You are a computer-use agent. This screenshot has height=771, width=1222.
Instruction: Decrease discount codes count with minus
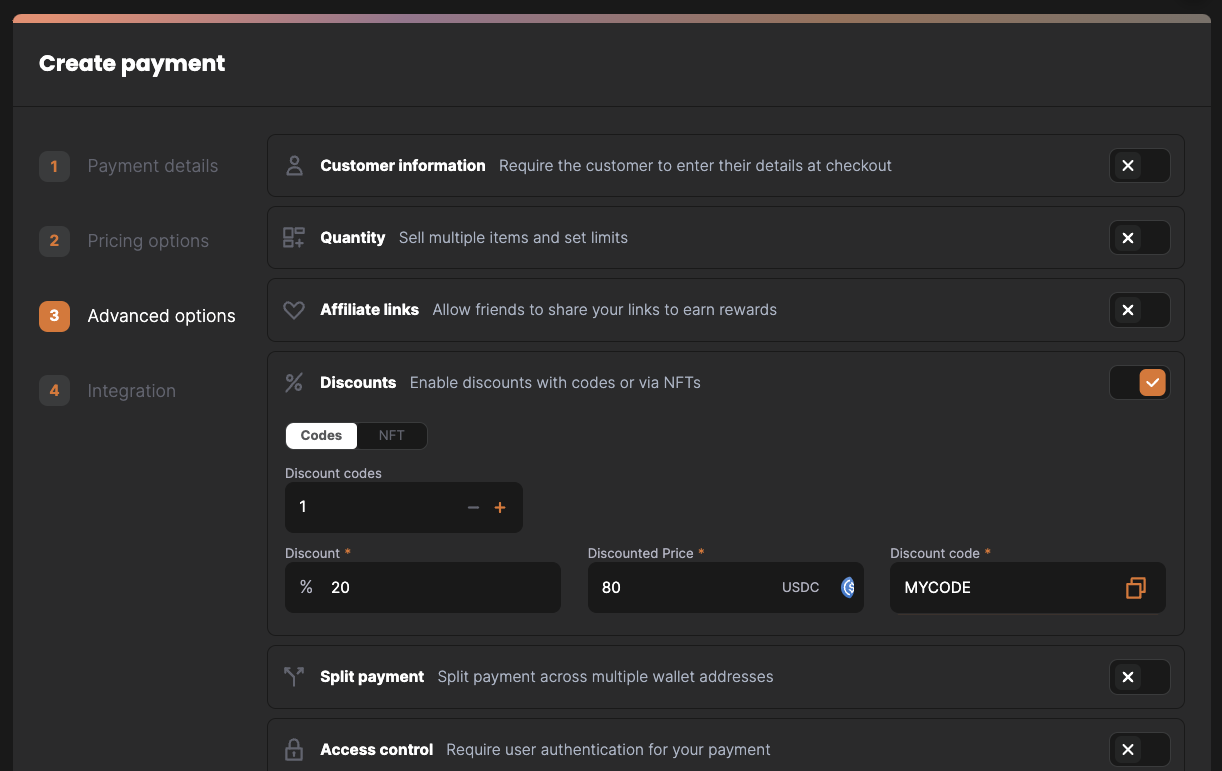tap(474, 508)
